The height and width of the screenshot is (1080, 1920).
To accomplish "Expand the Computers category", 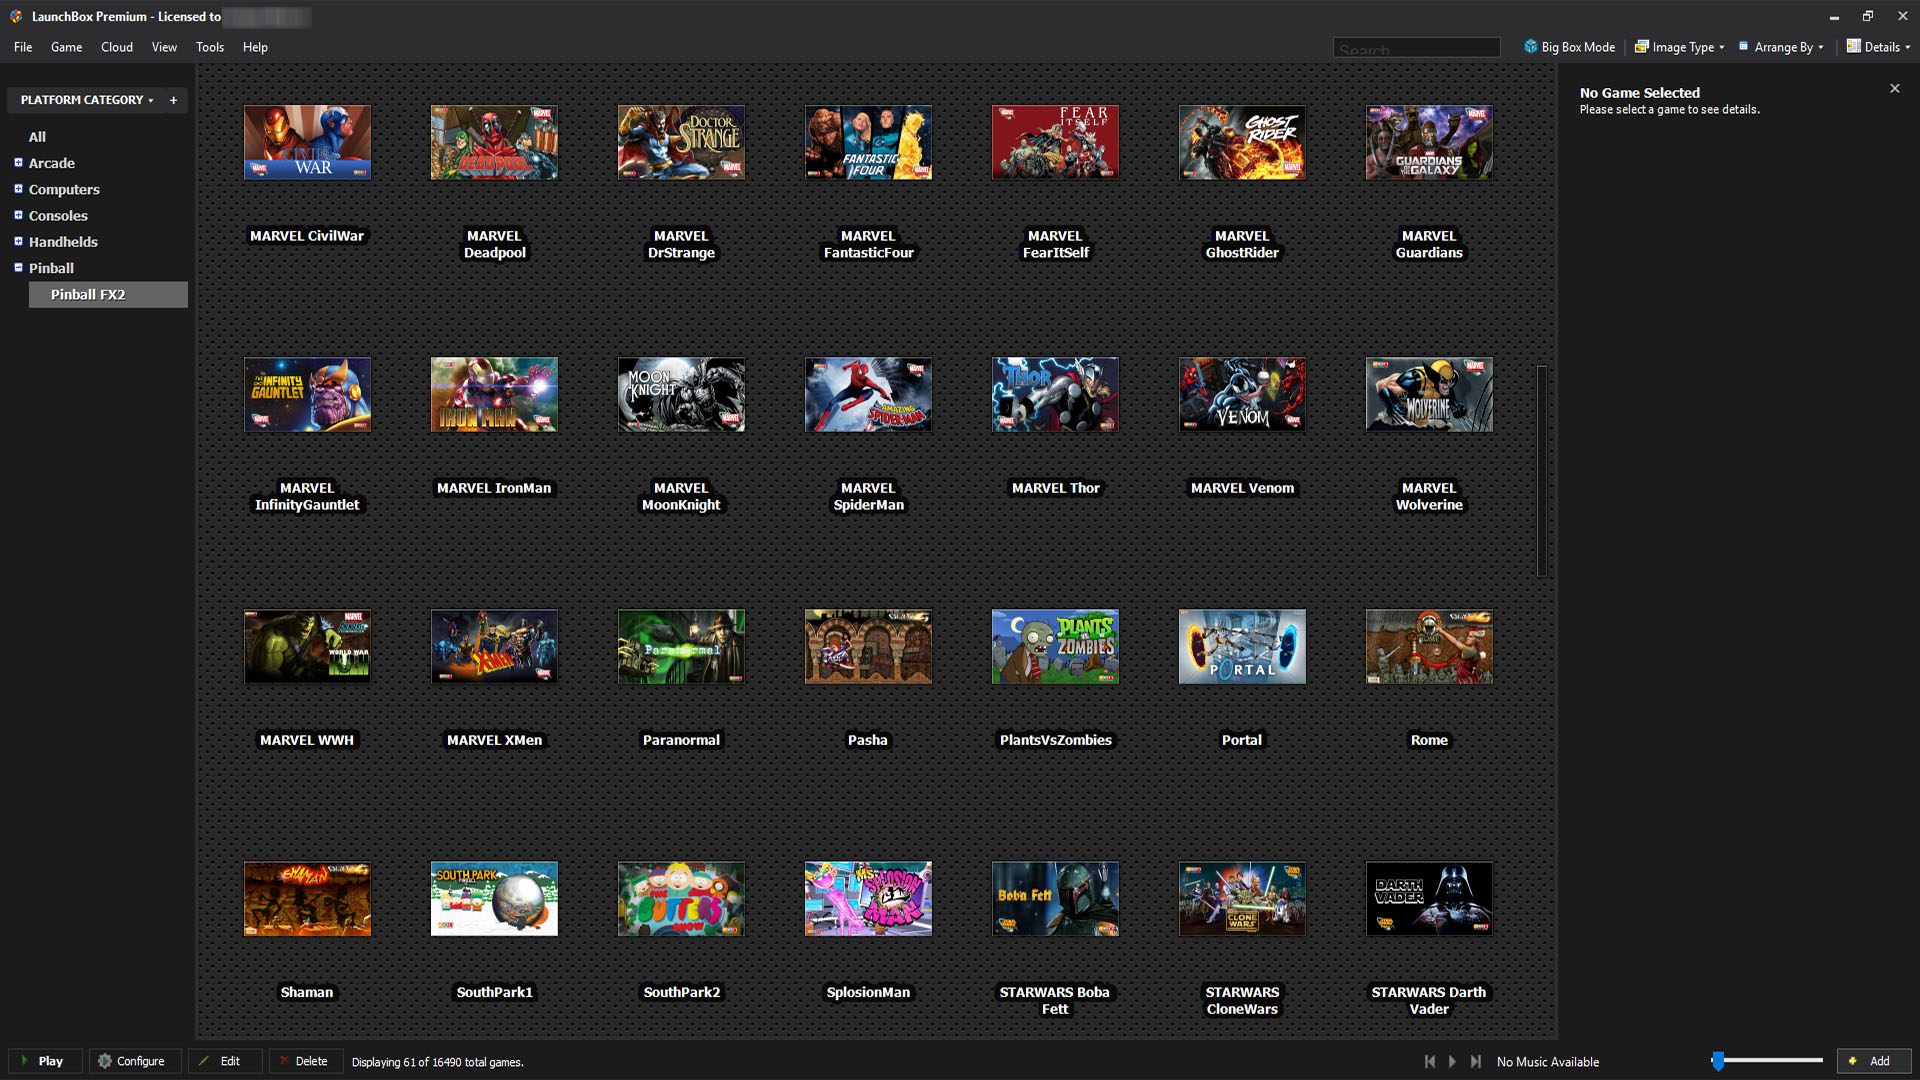I will 18,189.
